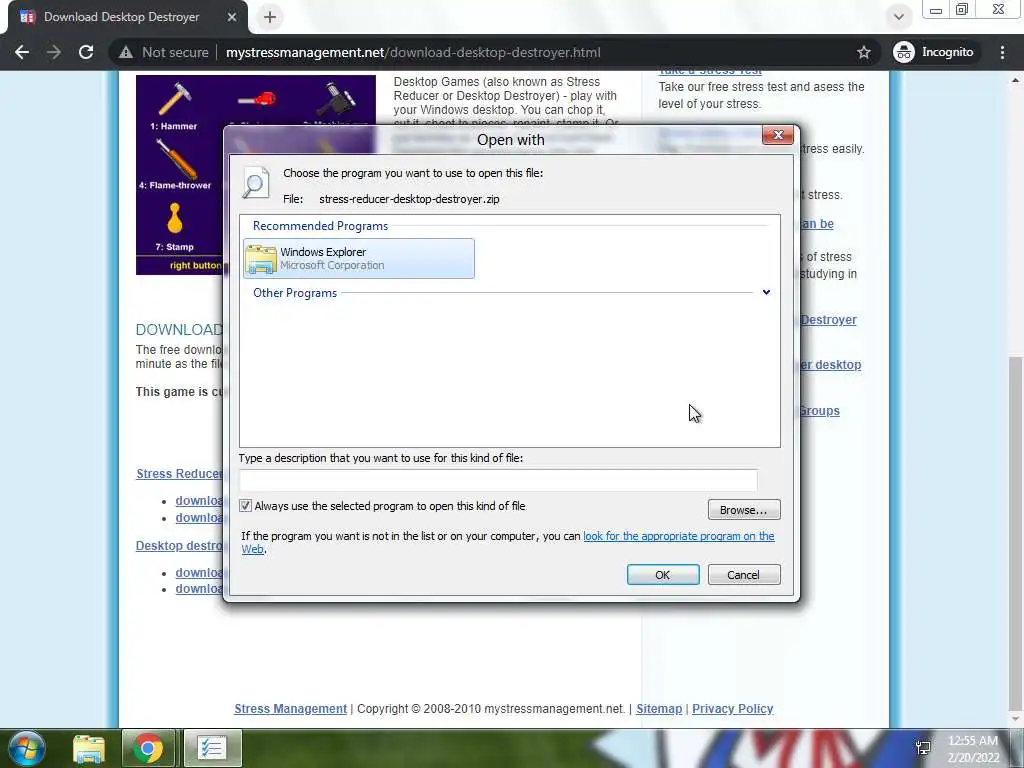Viewport: 1024px width, 768px height.
Task: Open Windows Explorer from the taskbar
Action: tap(89, 749)
